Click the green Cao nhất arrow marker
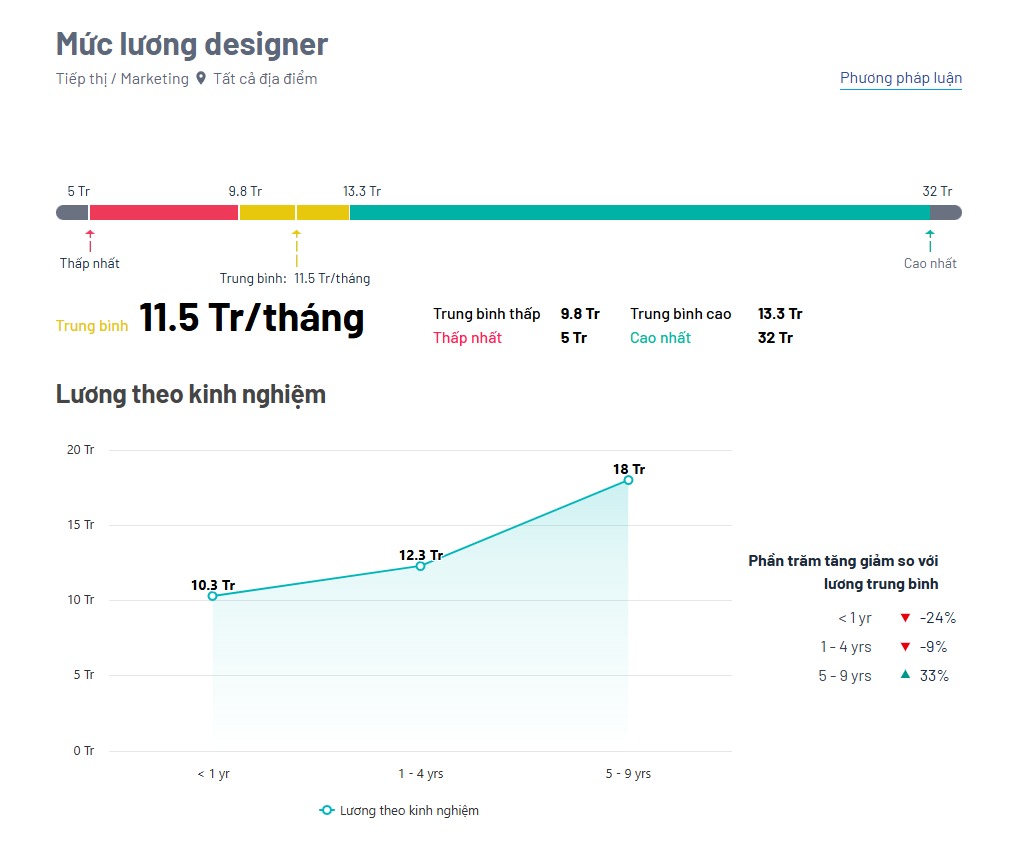The width and height of the screenshot is (1023, 841). pyautogui.click(x=930, y=240)
